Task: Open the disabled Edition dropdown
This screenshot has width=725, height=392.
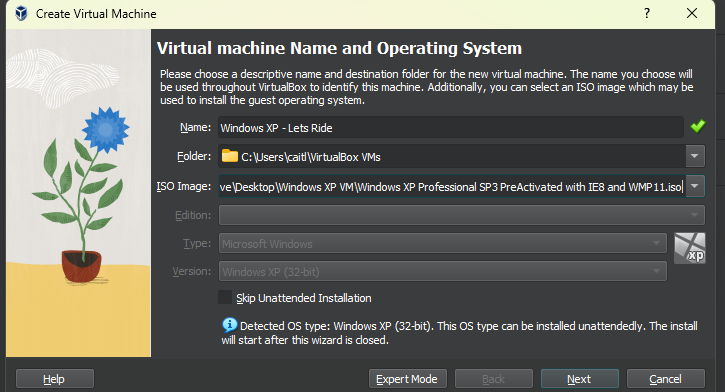Action: tap(461, 215)
